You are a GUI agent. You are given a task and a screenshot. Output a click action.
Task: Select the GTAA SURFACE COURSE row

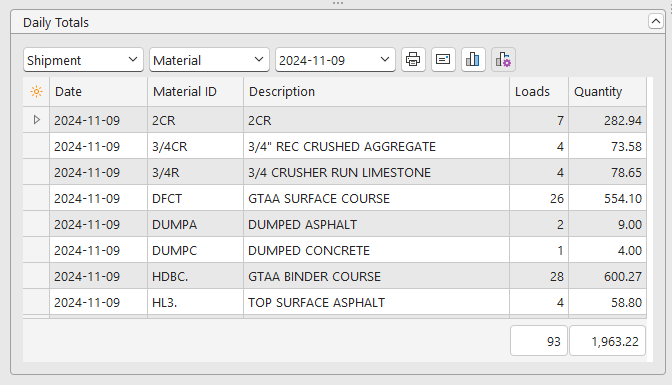coord(335,199)
